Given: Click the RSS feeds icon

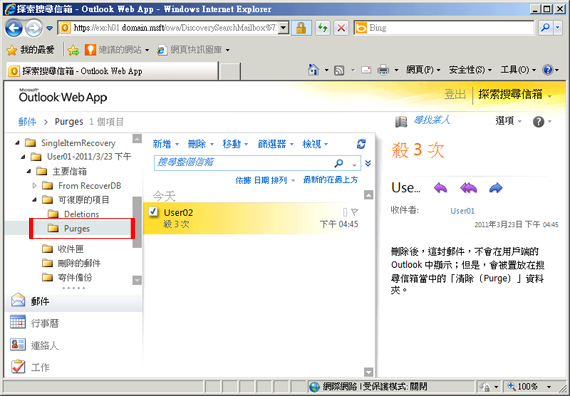Looking at the screenshot, I should tap(339, 70).
